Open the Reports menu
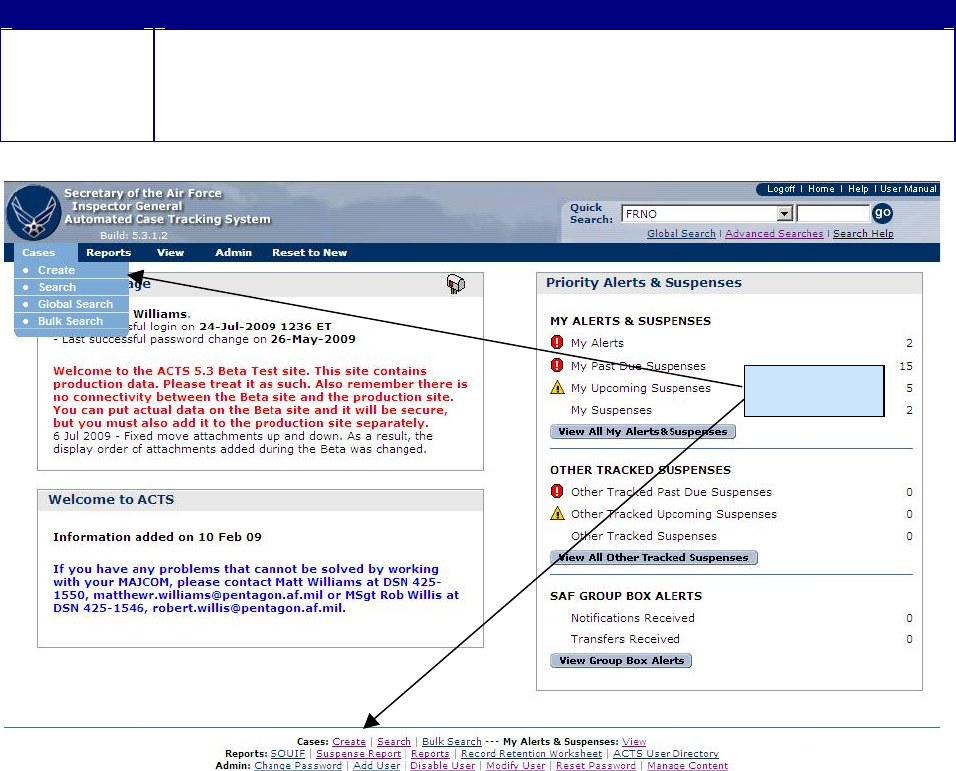The width and height of the screenshot is (956, 771). (x=109, y=252)
